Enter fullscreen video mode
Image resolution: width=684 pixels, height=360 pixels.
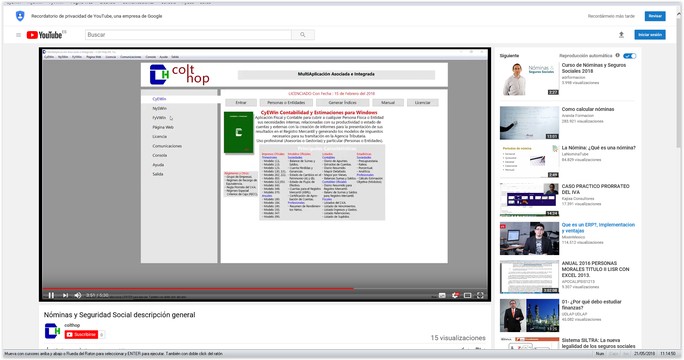coord(480,295)
